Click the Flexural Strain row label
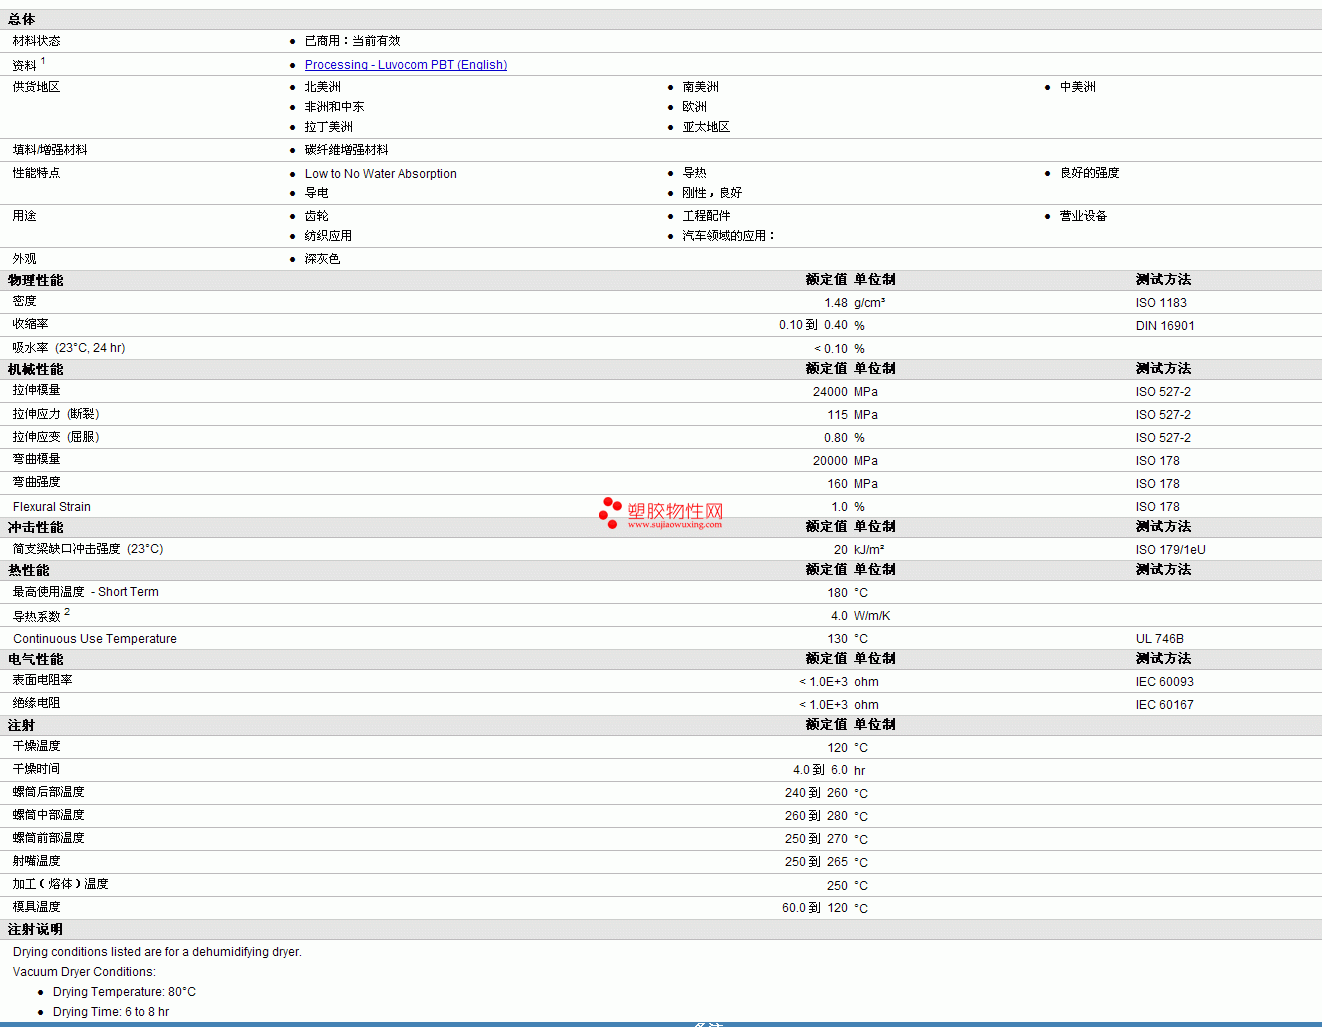Screen dimensions: 1322x1027 click(52, 507)
